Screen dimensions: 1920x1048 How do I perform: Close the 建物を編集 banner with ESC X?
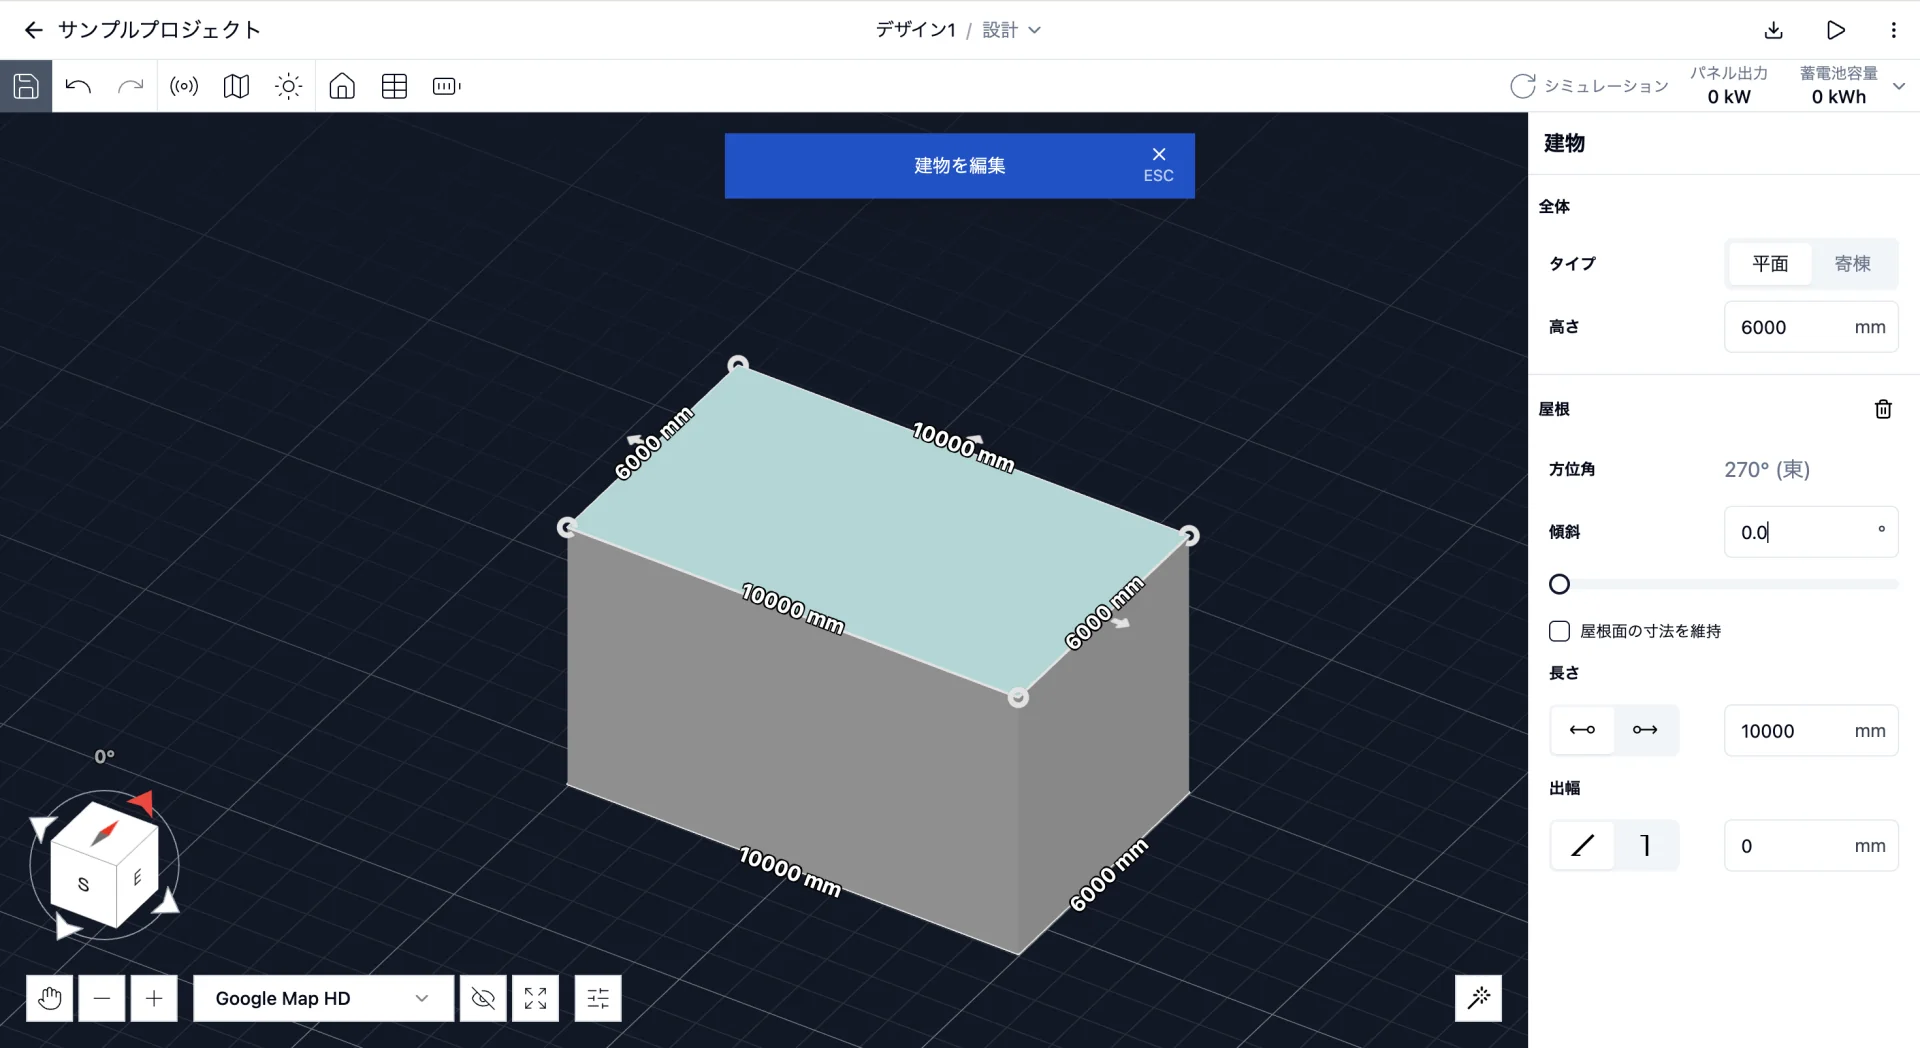coord(1158,164)
